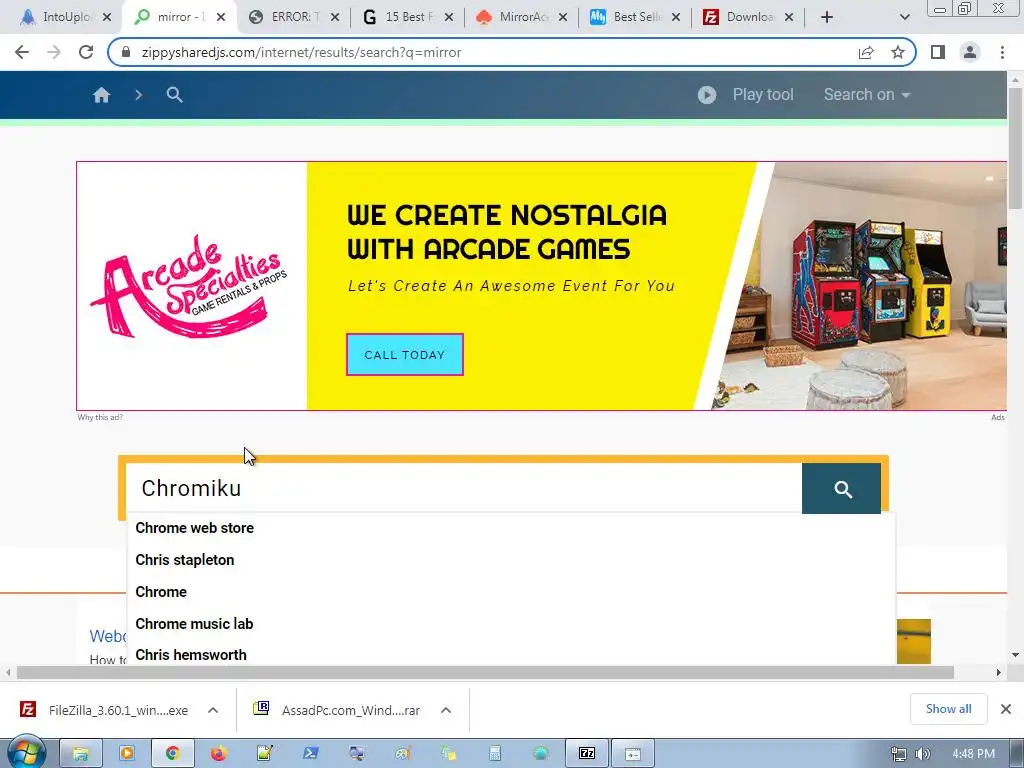1024x768 pixels.
Task: Expand options for the FileZilla download
Action: (213, 710)
